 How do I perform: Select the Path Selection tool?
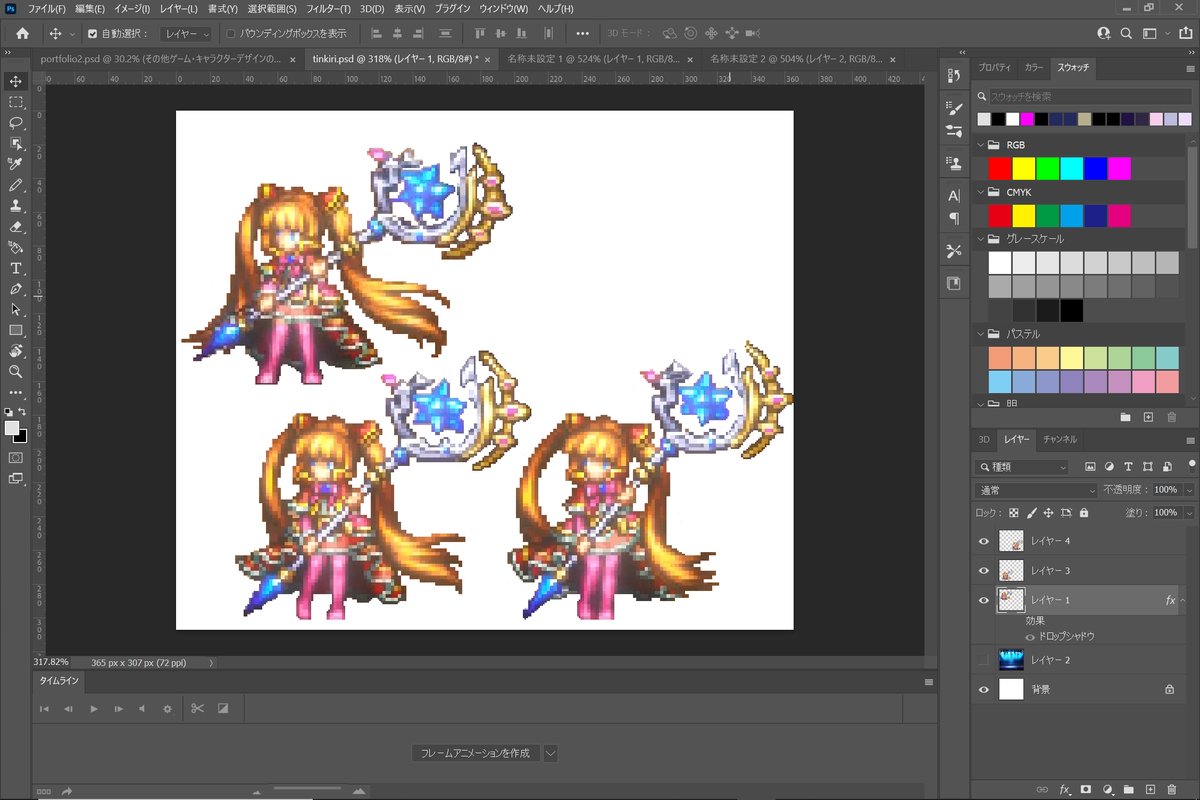click(16, 309)
